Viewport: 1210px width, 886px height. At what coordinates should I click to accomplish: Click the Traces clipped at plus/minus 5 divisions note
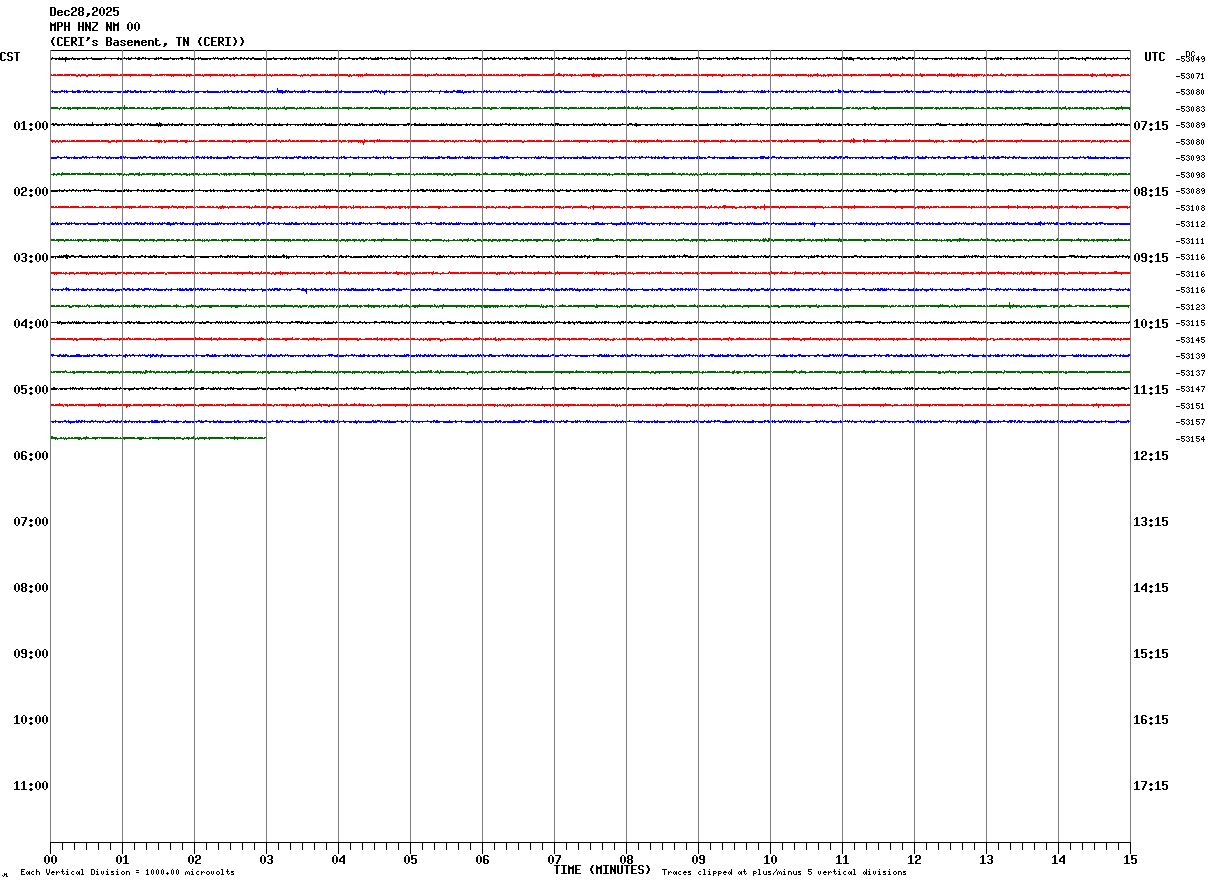(784, 873)
